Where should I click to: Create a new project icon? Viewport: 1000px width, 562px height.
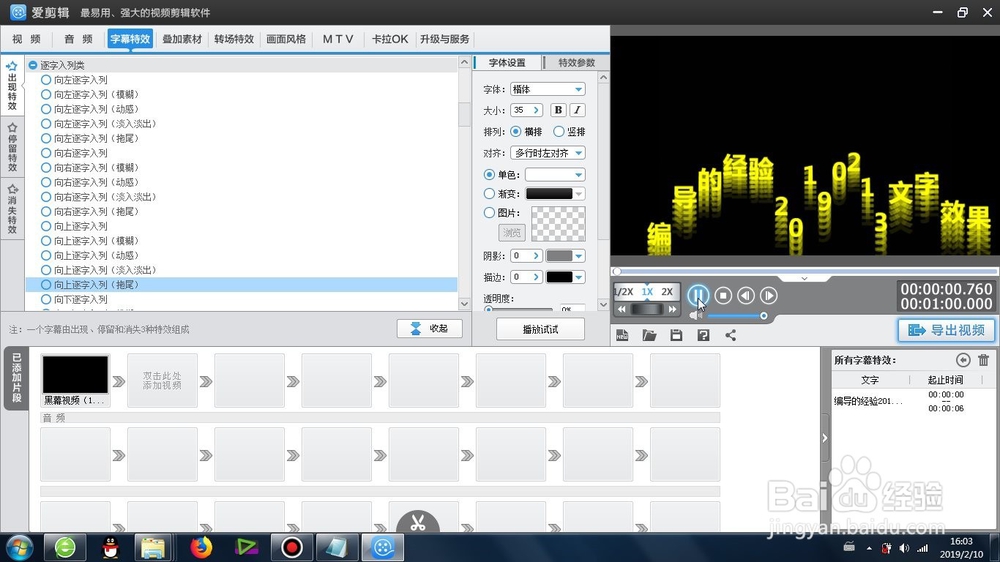622,335
